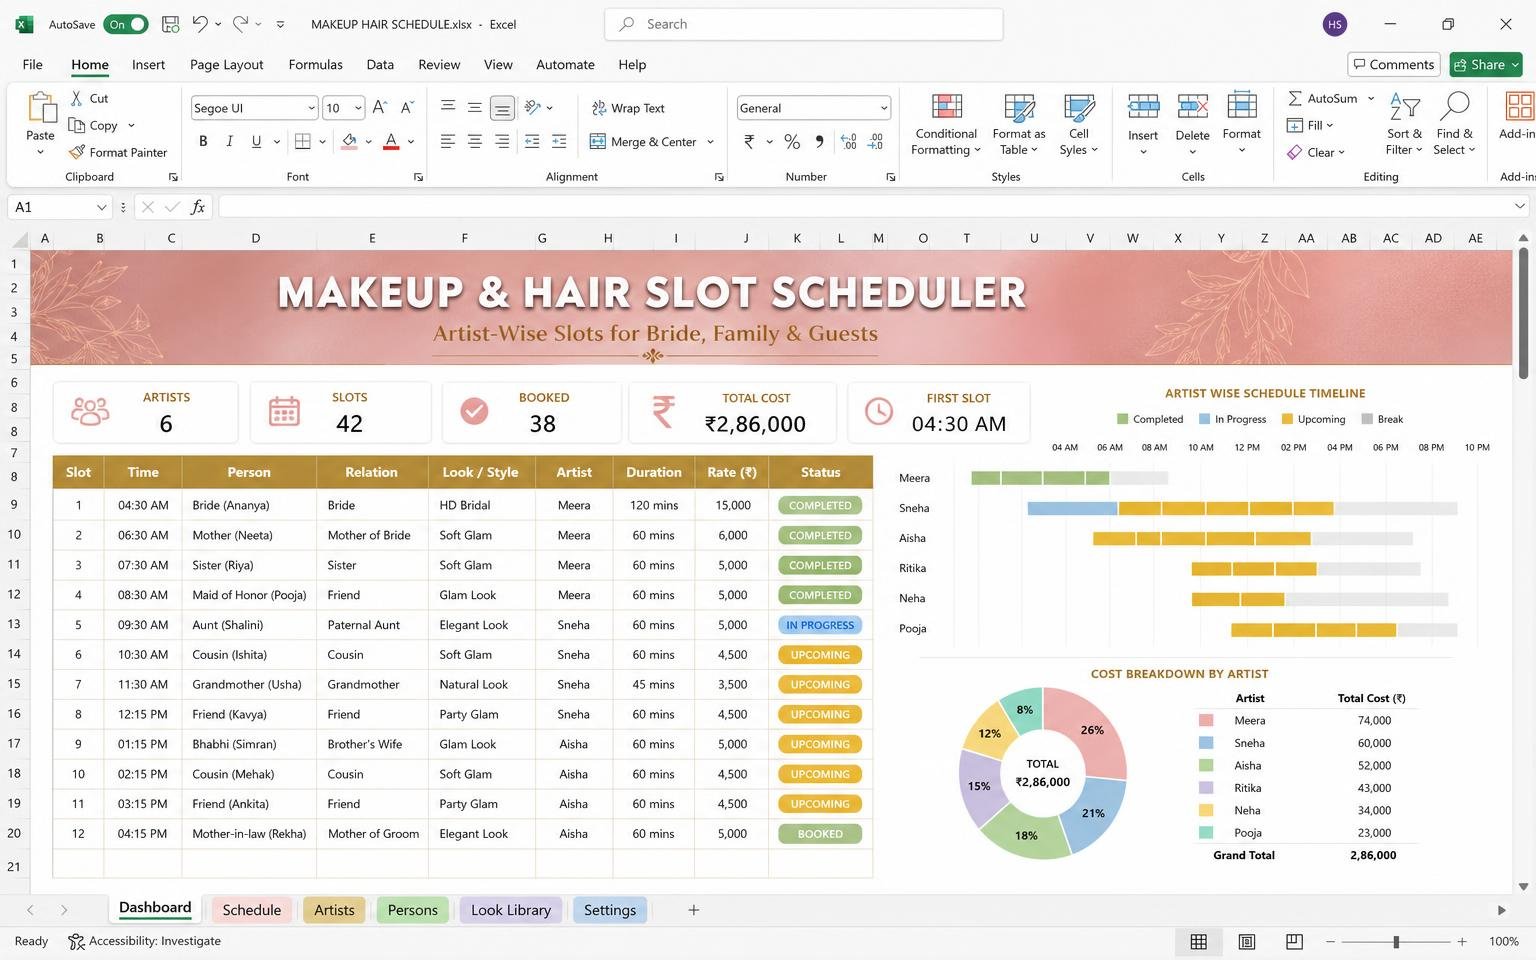Click the vertical scrollbar thumb
This screenshot has width=1536, height=960.
(1523, 313)
